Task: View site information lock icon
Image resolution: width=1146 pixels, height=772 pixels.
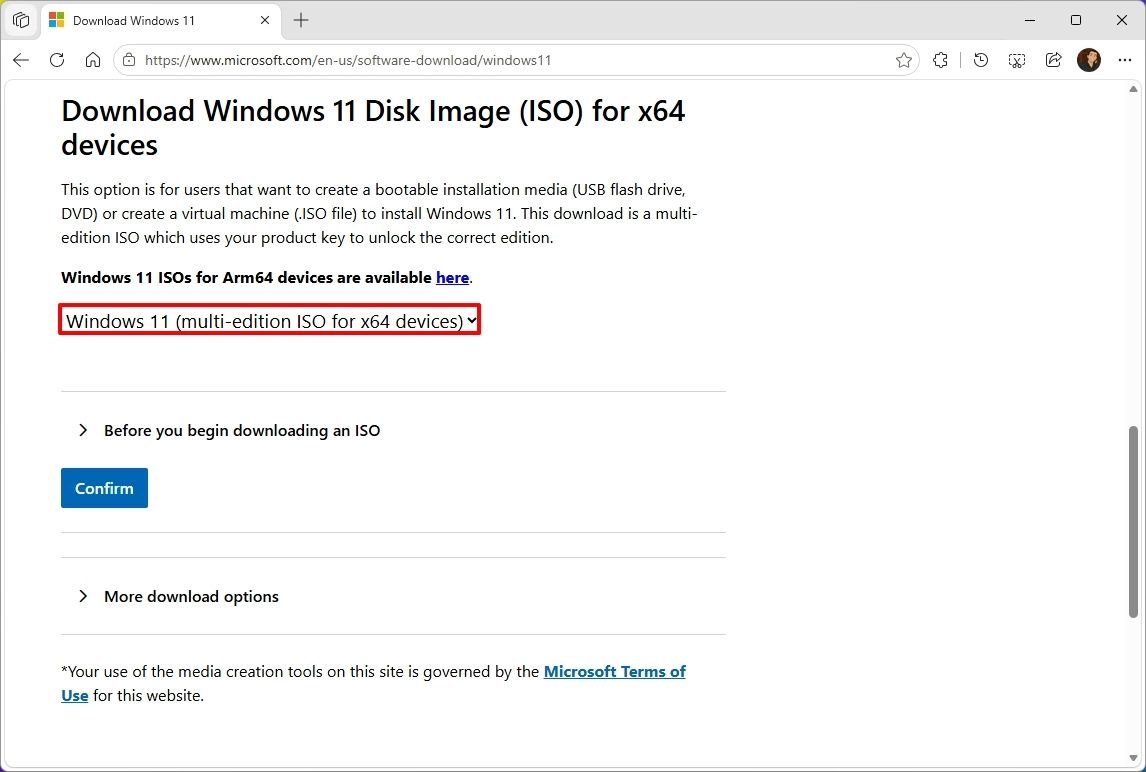Action: click(129, 60)
